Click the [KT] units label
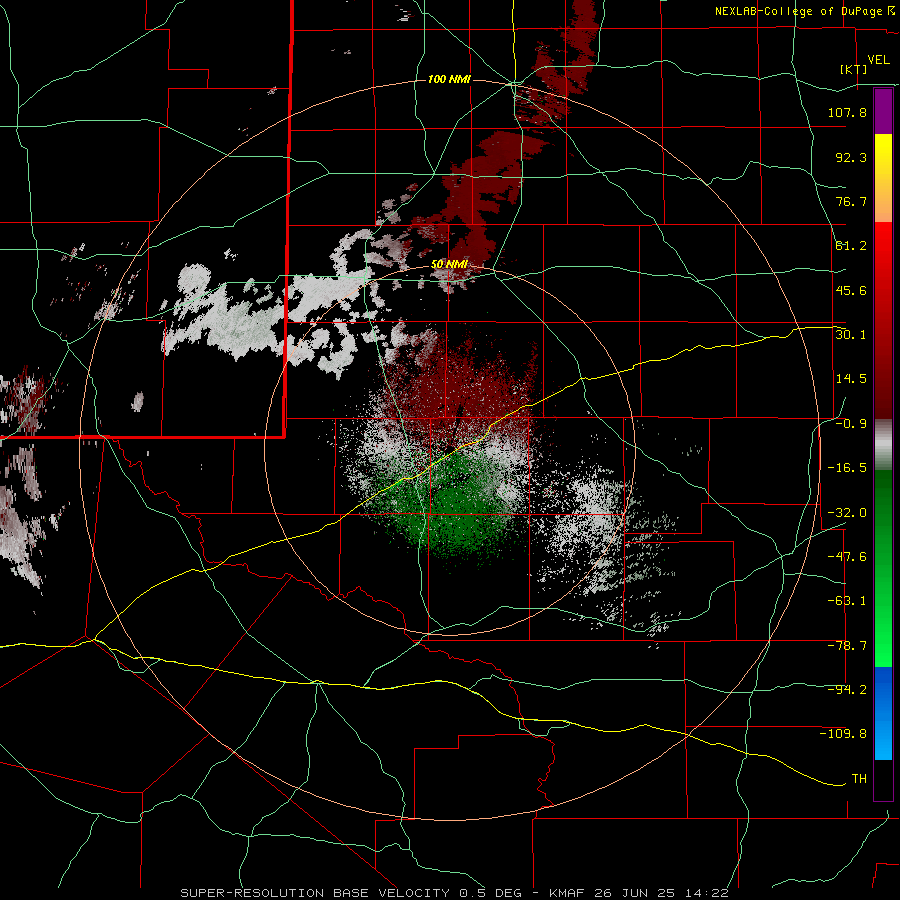Screen dimensions: 900x900 click(854, 69)
